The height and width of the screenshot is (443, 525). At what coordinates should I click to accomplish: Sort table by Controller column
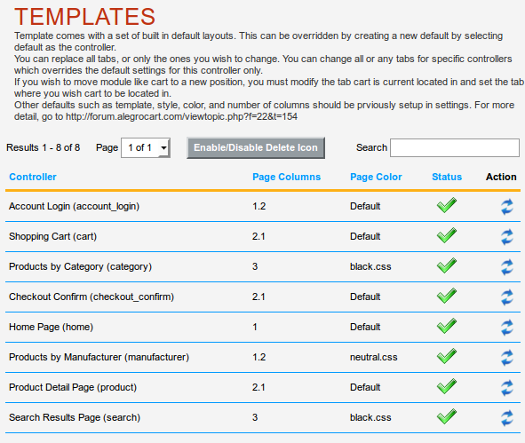tap(32, 177)
